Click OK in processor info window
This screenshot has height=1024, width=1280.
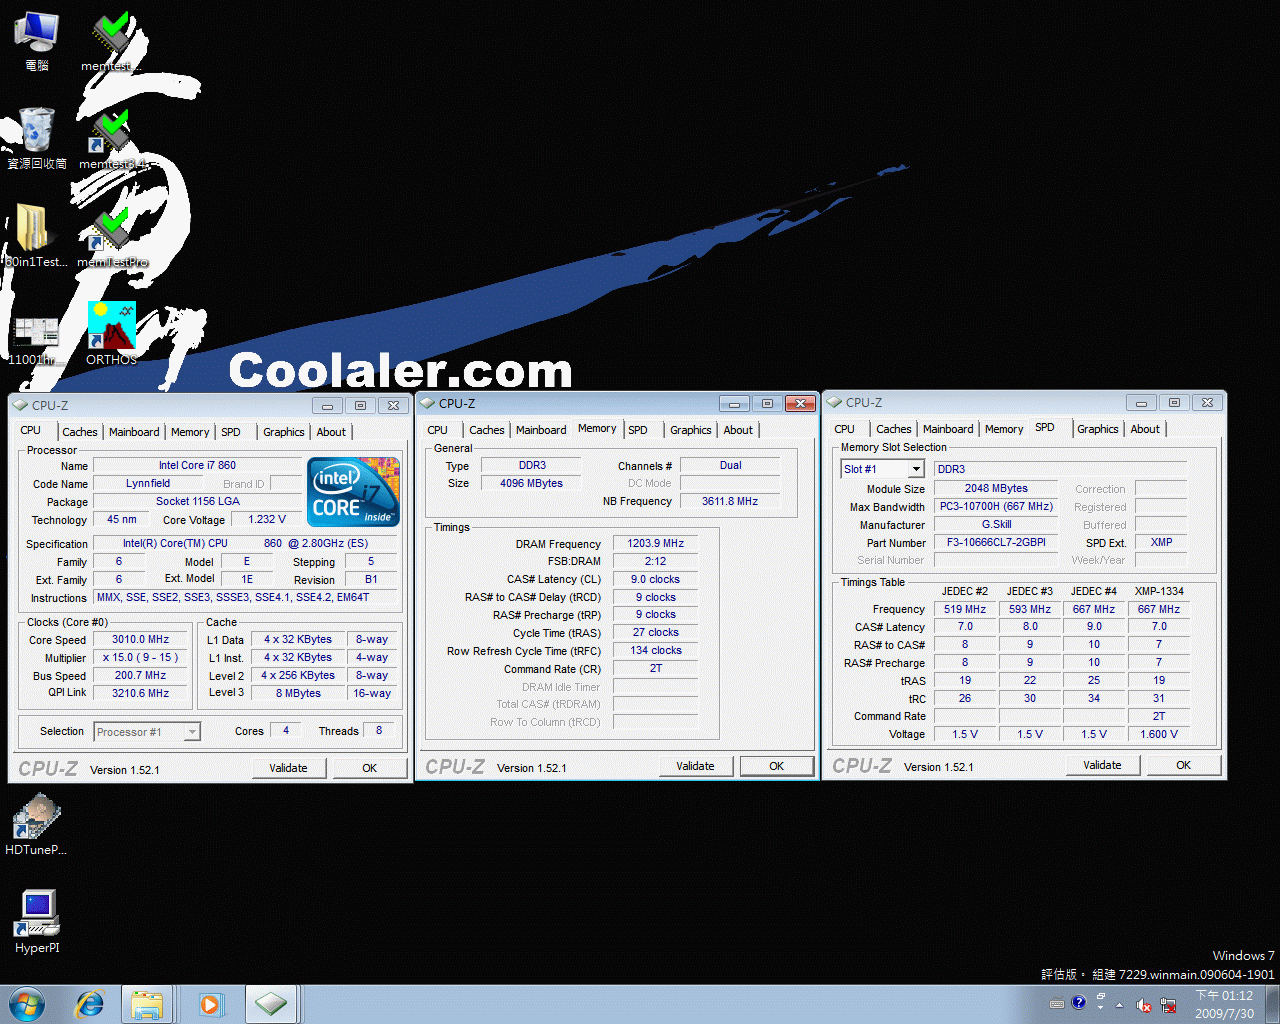click(370, 768)
